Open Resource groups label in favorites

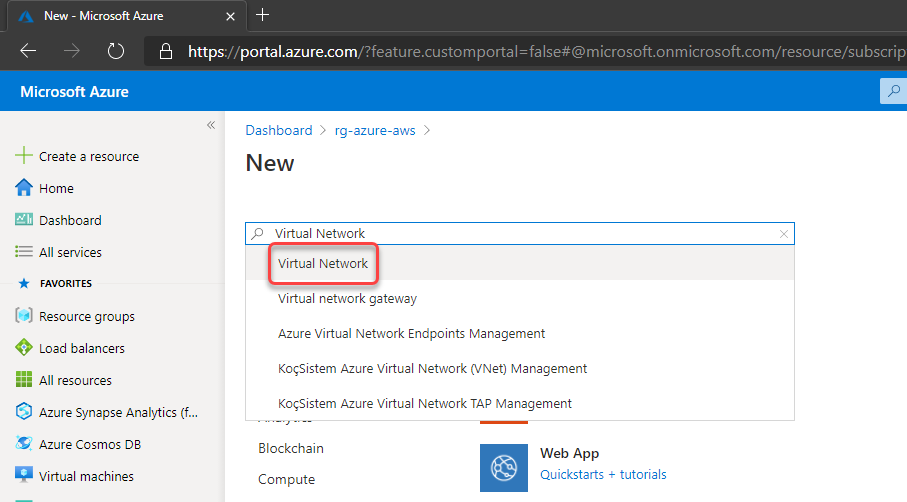(87, 317)
